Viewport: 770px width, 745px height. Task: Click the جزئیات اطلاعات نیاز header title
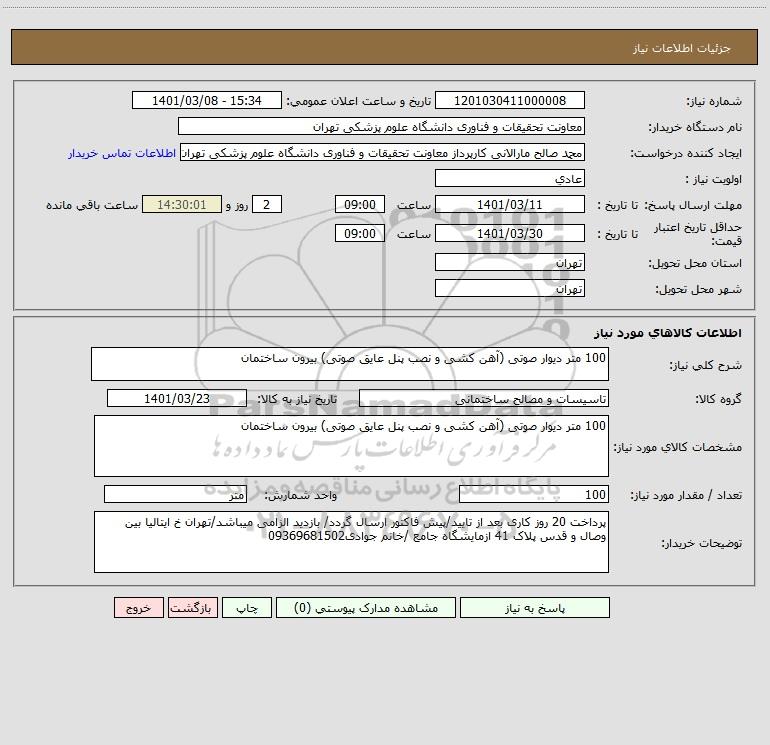click(682, 48)
